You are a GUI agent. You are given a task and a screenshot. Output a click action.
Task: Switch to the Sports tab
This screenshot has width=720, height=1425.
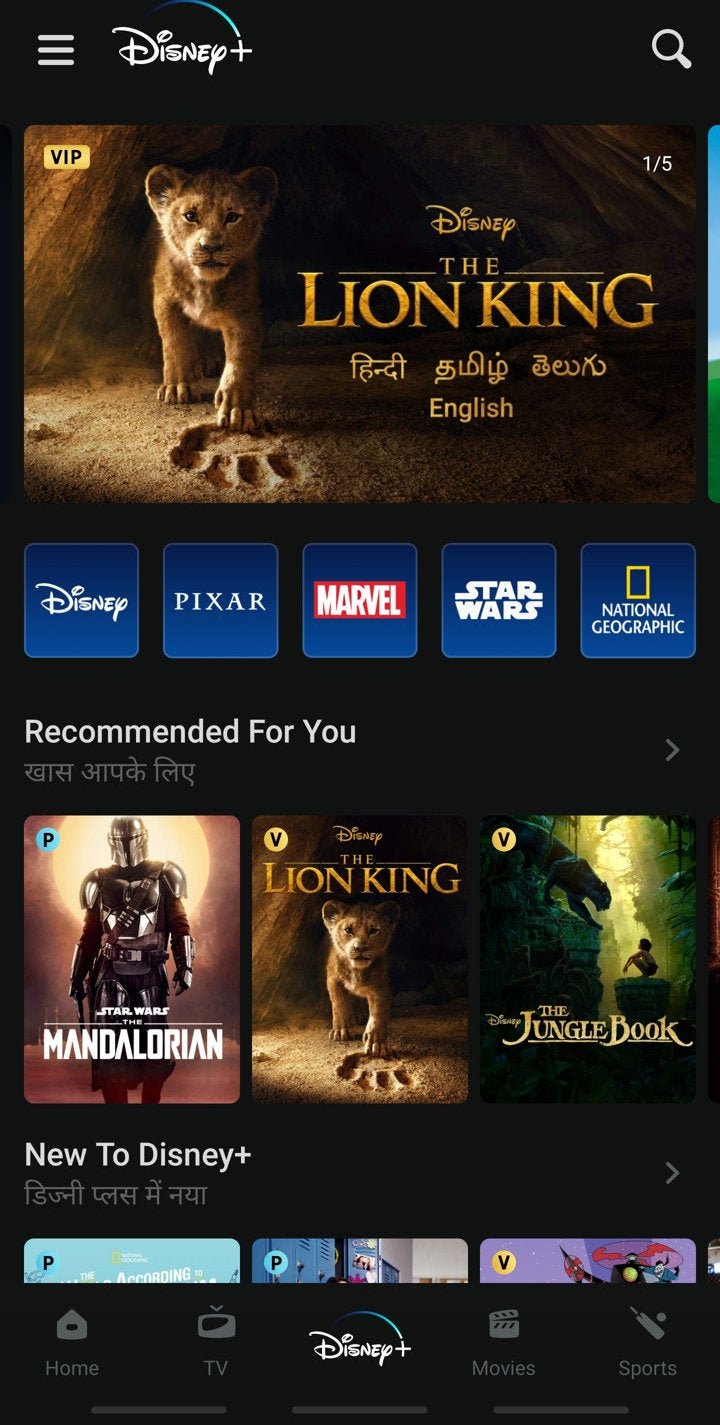click(x=647, y=1345)
